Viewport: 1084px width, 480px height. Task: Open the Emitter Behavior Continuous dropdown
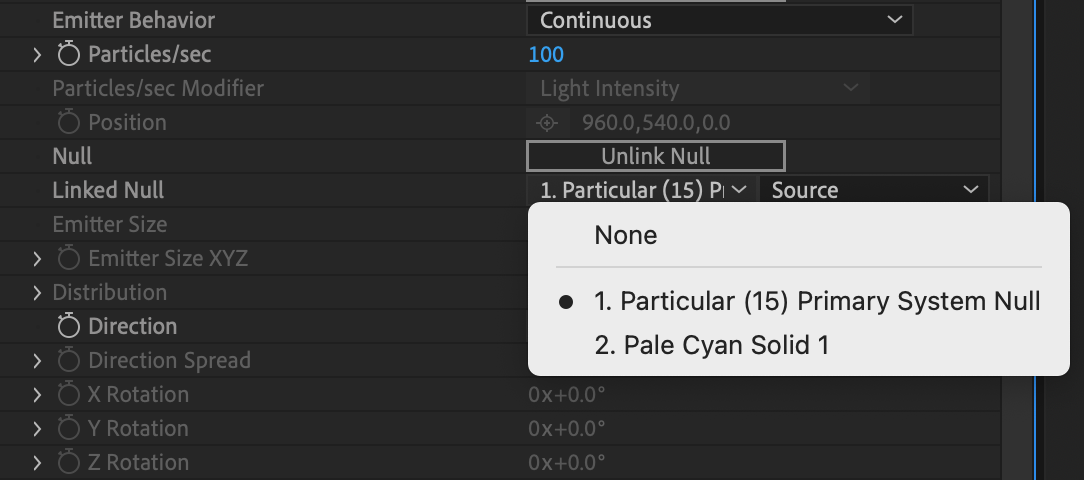(720, 20)
